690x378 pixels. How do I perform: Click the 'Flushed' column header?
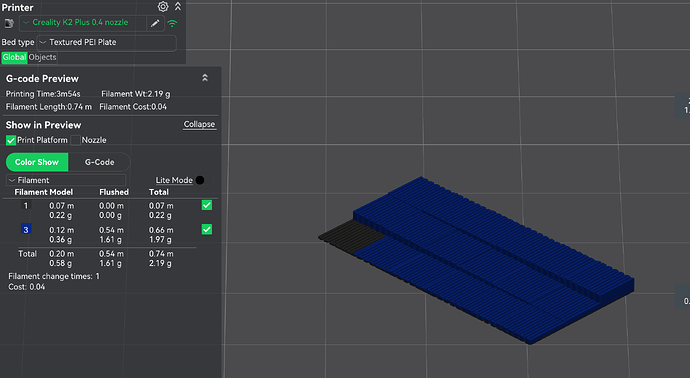(114, 192)
